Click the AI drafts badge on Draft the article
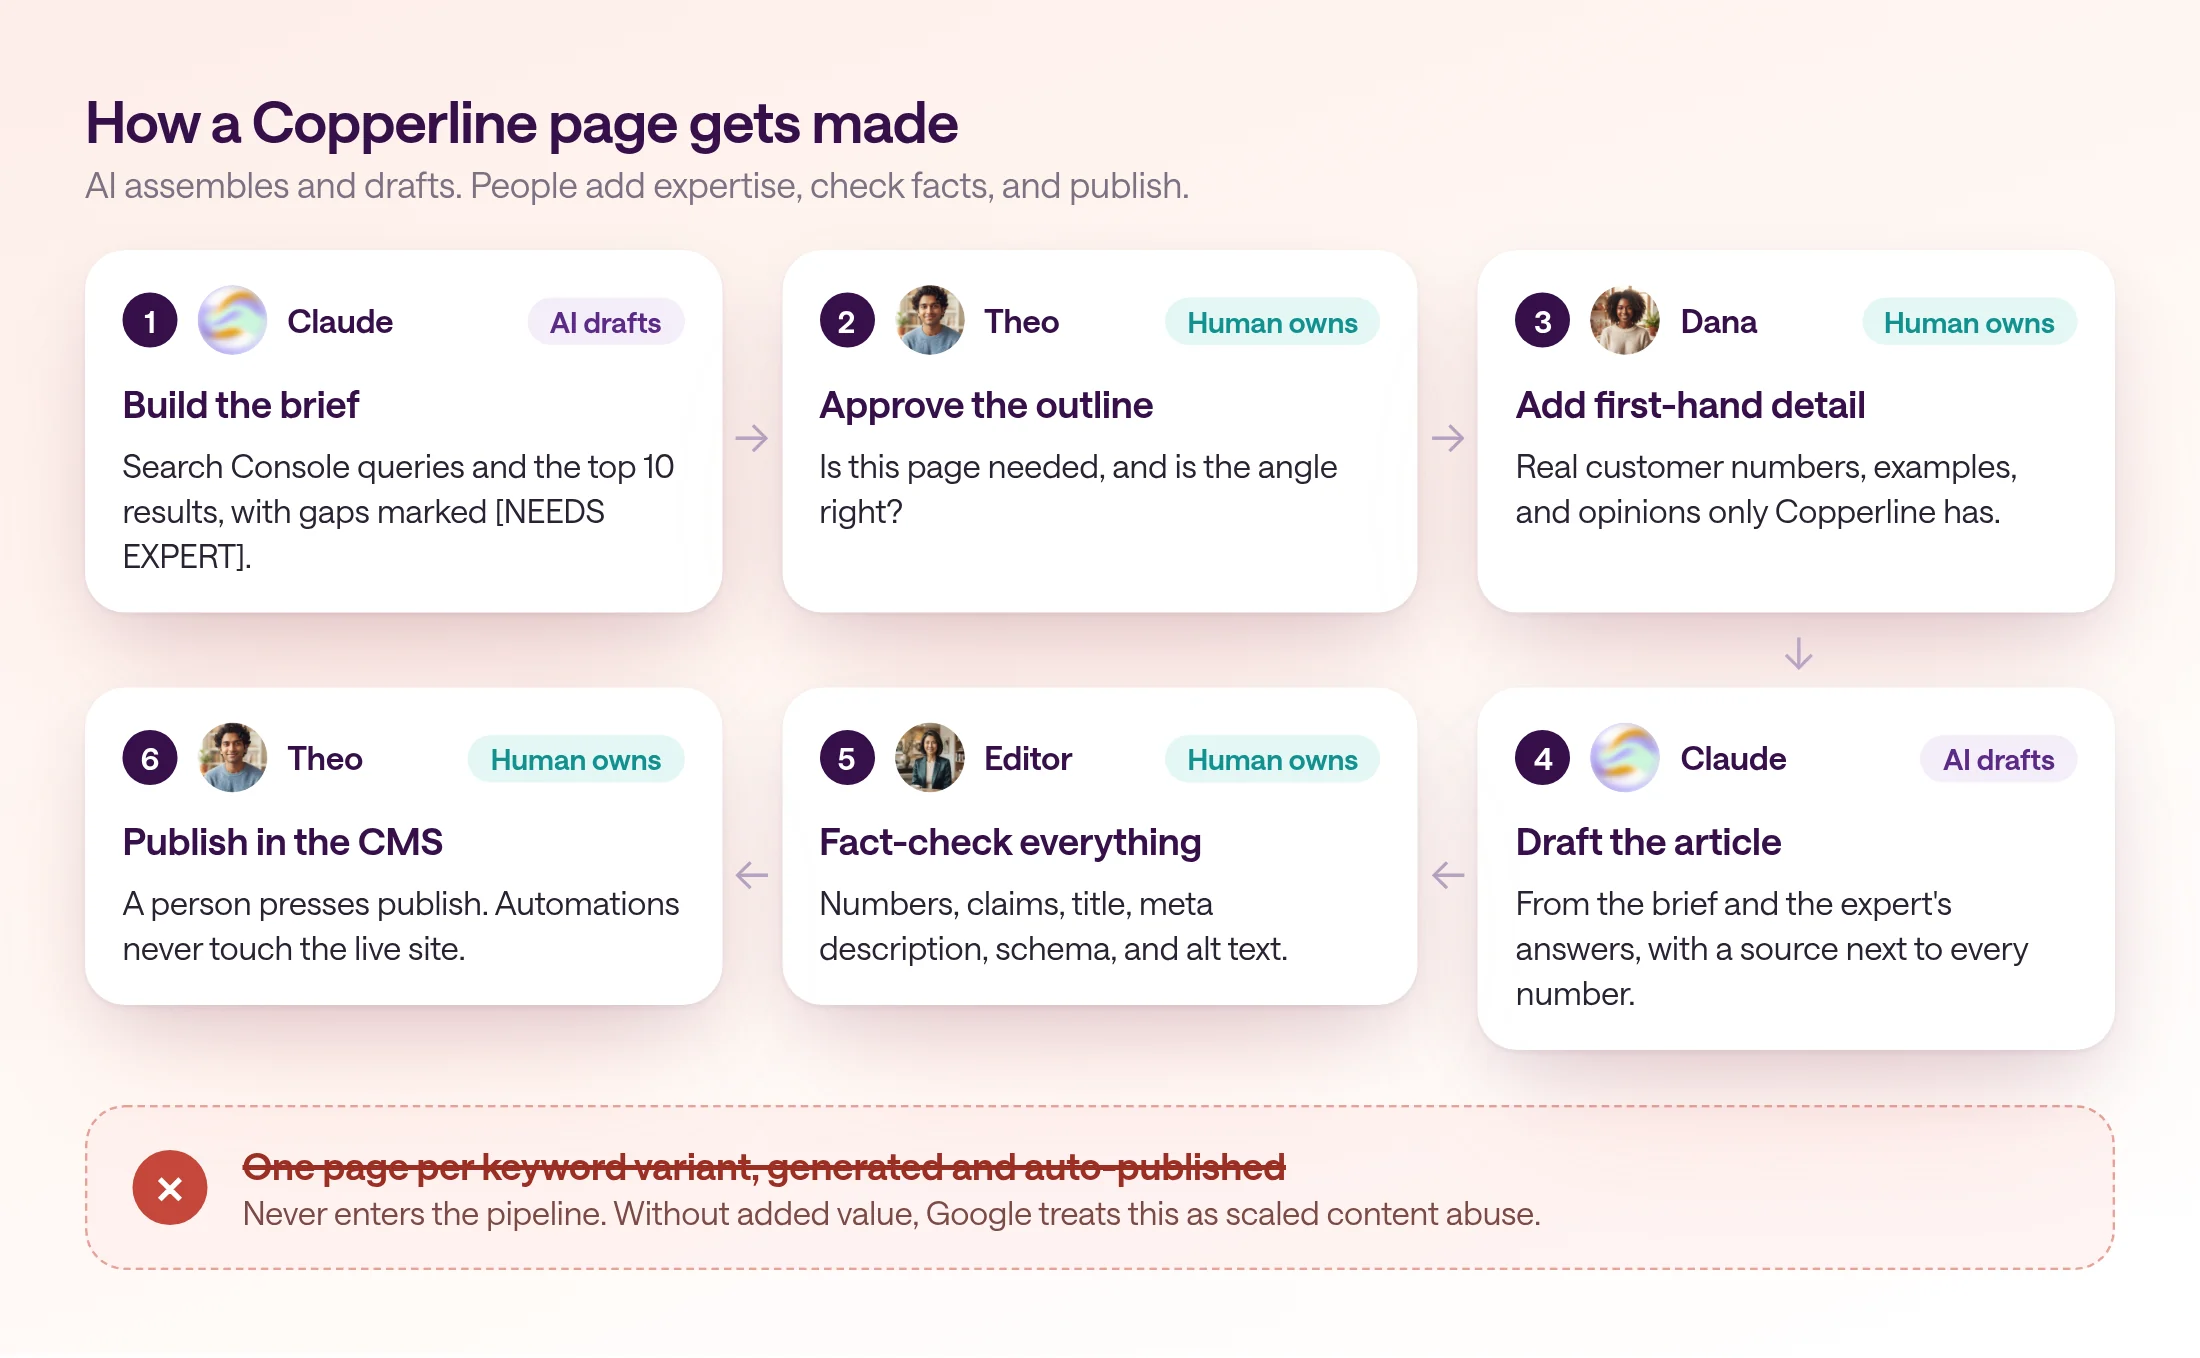The height and width of the screenshot is (1358, 2200). tap(1998, 759)
